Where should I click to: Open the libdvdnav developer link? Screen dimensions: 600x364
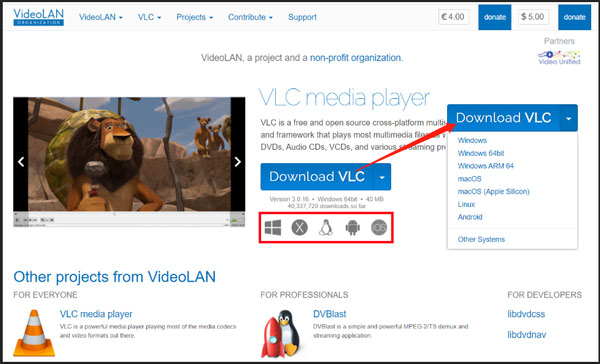click(x=527, y=335)
